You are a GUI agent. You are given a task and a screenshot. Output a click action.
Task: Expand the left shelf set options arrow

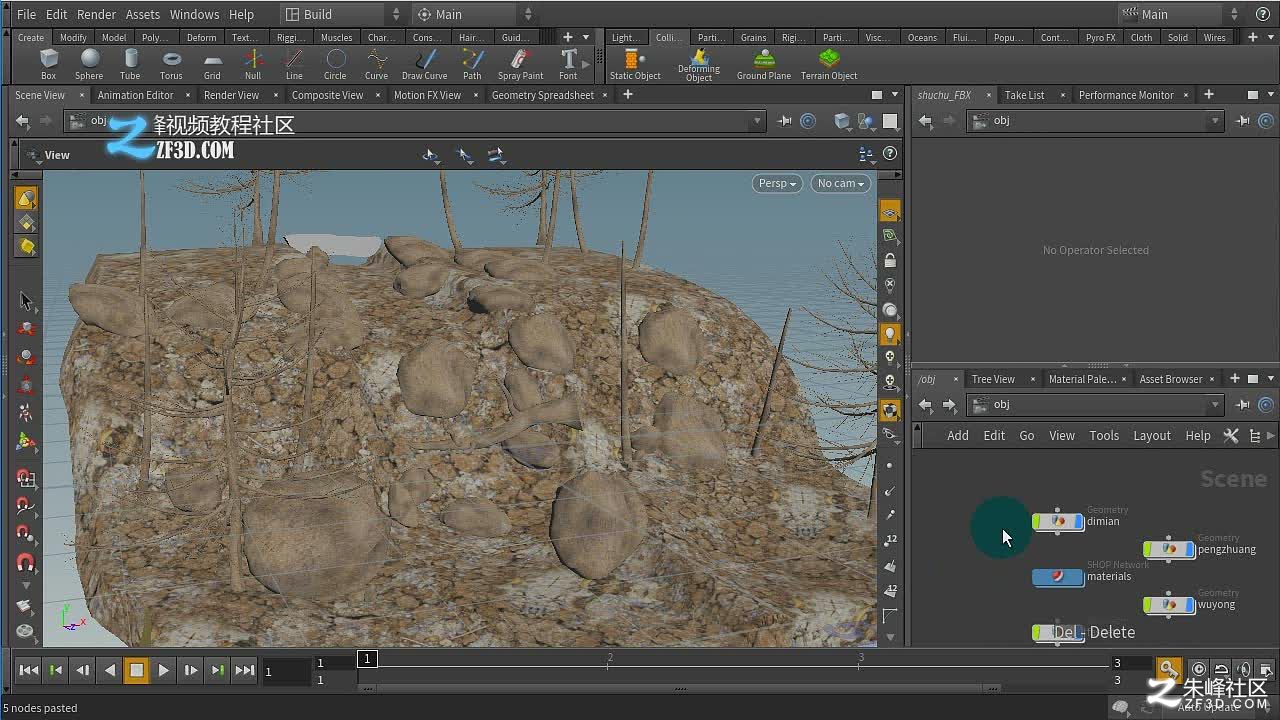586,37
